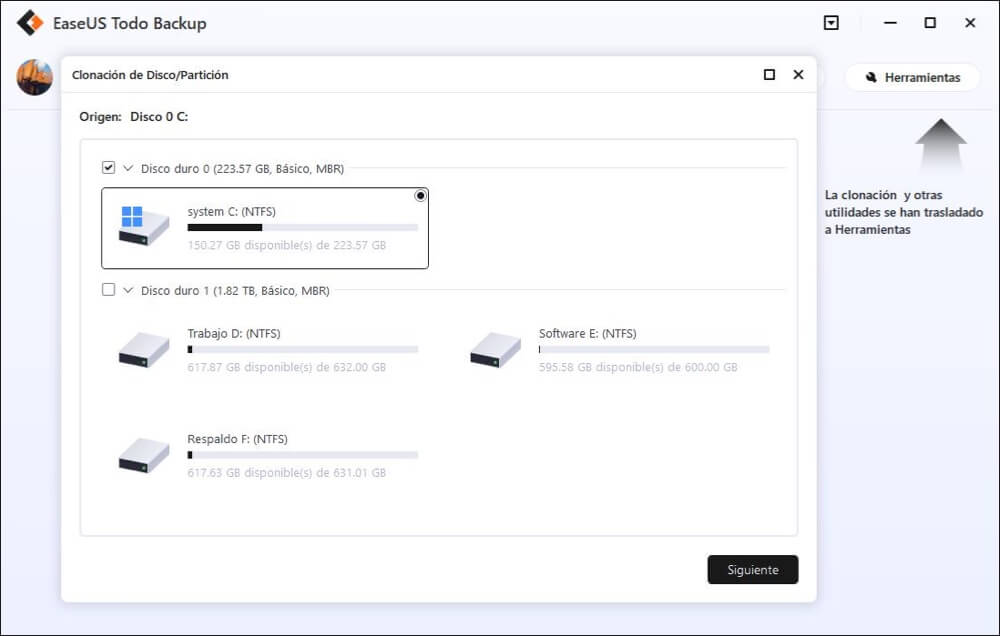This screenshot has width=1000, height=636.
Task: Click the "Origen: Disco 0 C:" label
Action: click(134, 117)
